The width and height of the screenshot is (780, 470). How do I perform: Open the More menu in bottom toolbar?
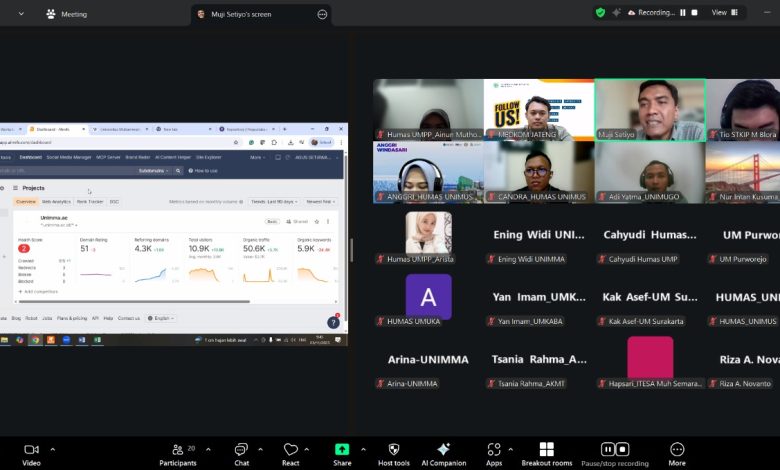tap(677, 451)
